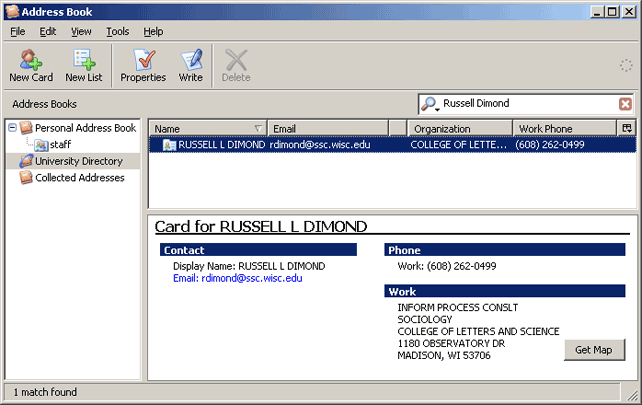Sort by the Name column
This screenshot has width=642, height=405.
(208, 129)
